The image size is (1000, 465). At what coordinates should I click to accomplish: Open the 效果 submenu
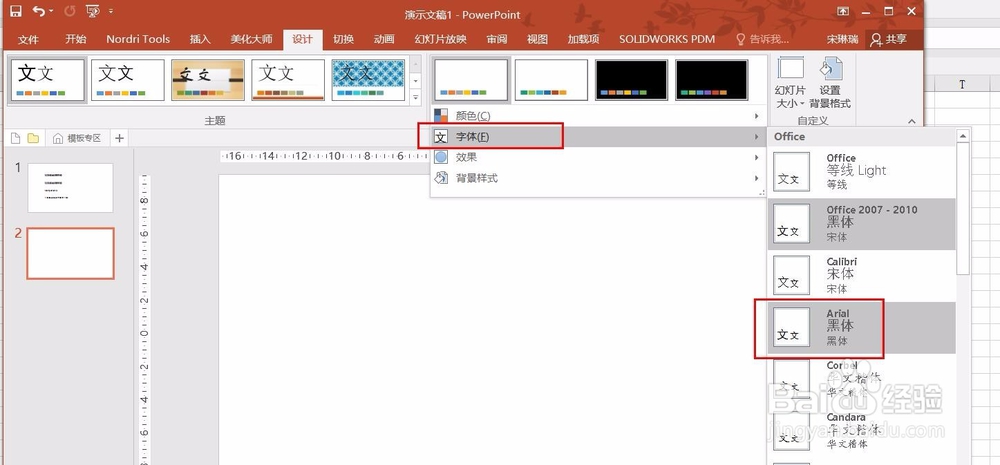597,158
